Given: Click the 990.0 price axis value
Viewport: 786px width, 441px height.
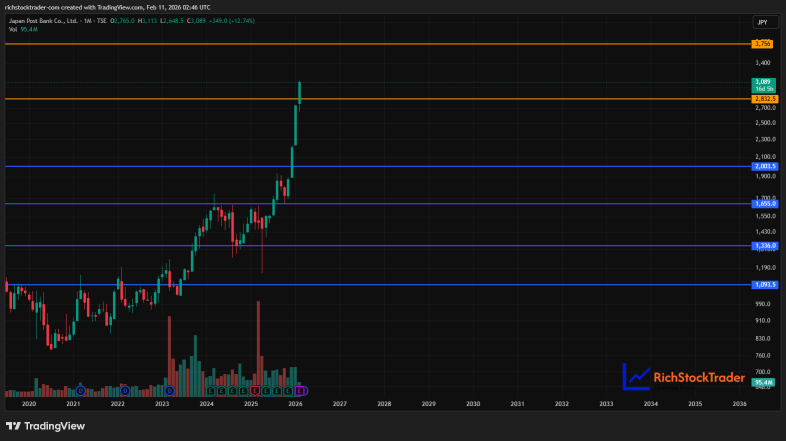Looking at the screenshot, I should (764, 304).
